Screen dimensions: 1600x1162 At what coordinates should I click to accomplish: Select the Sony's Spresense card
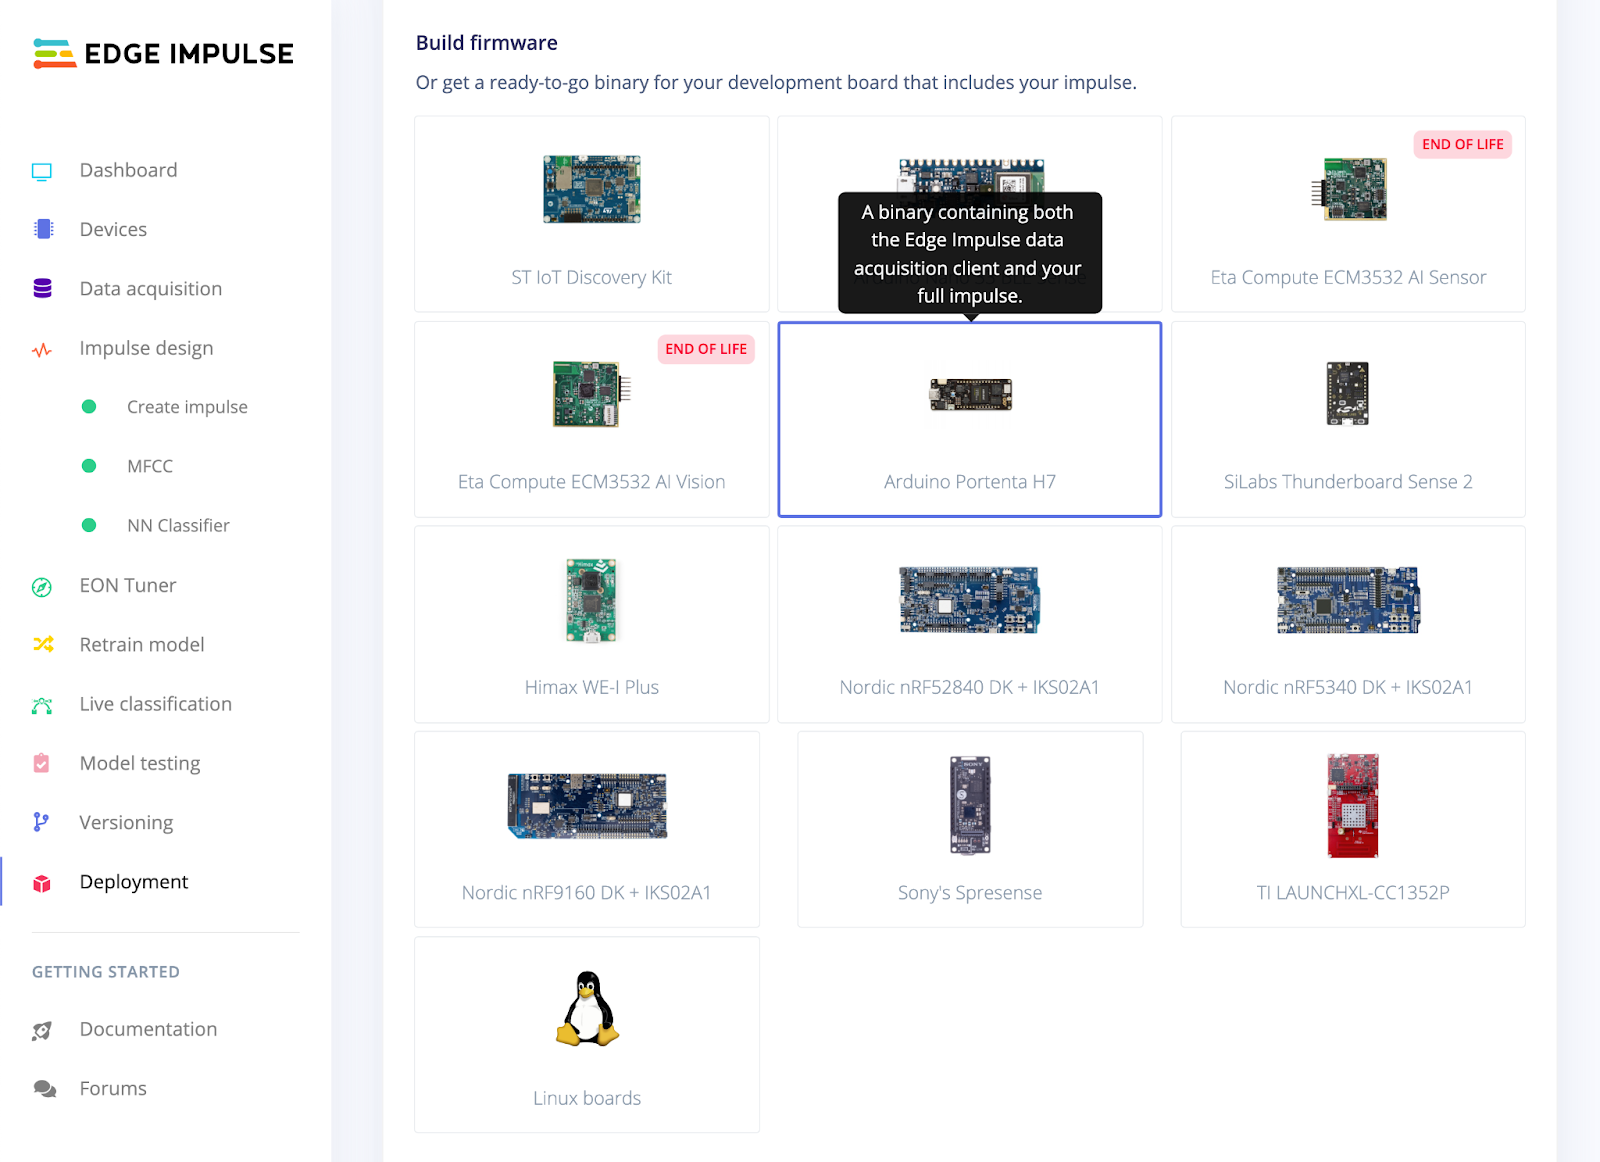tap(970, 829)
